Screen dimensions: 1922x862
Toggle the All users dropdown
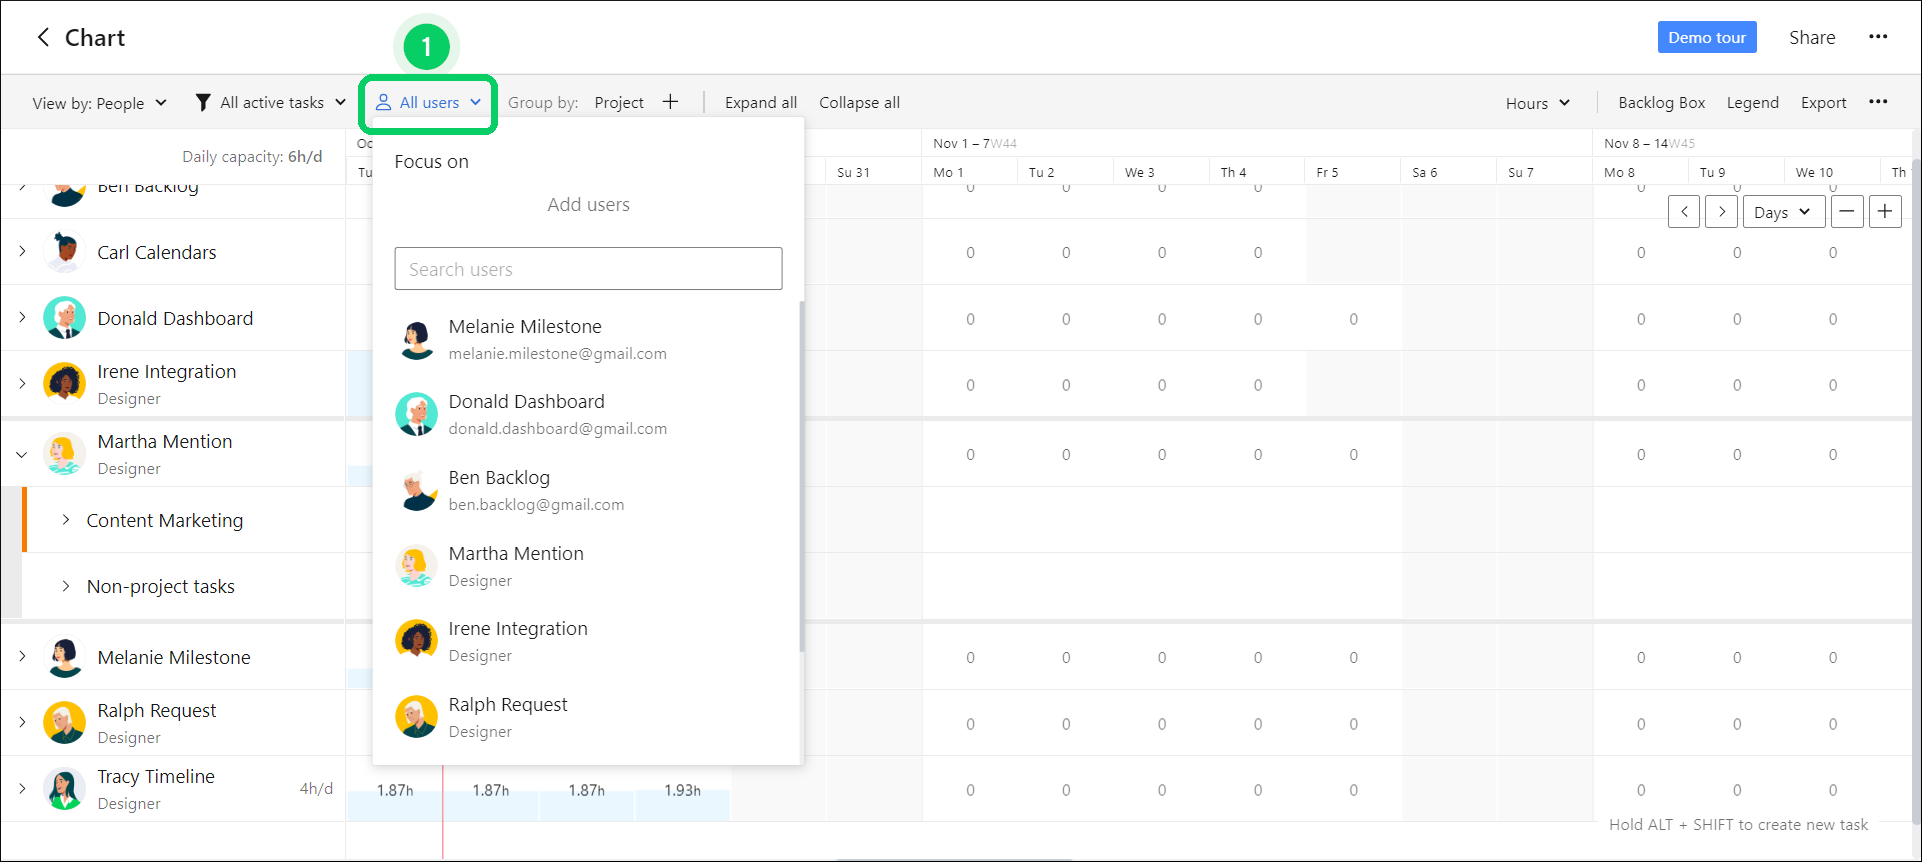[428, 102]
